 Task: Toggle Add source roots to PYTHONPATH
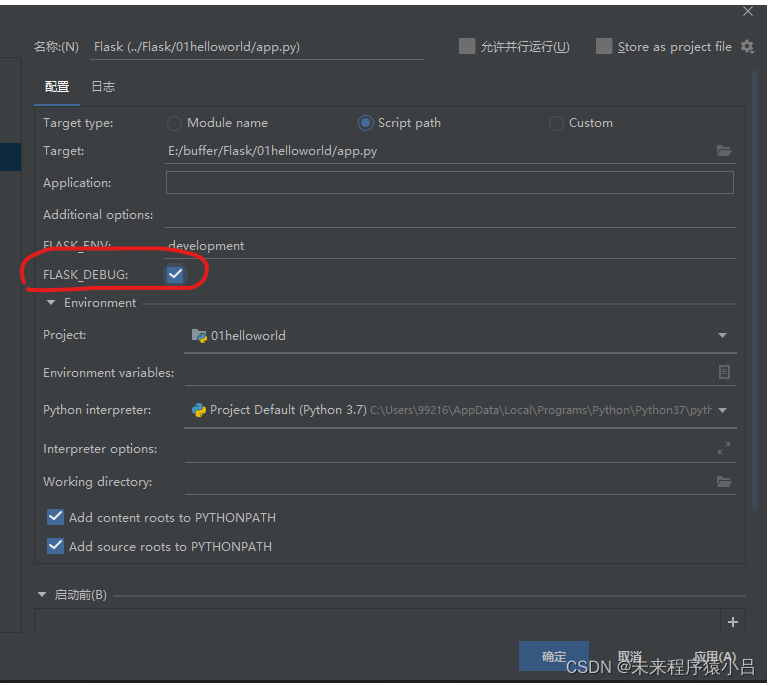[x=55, y=546]
